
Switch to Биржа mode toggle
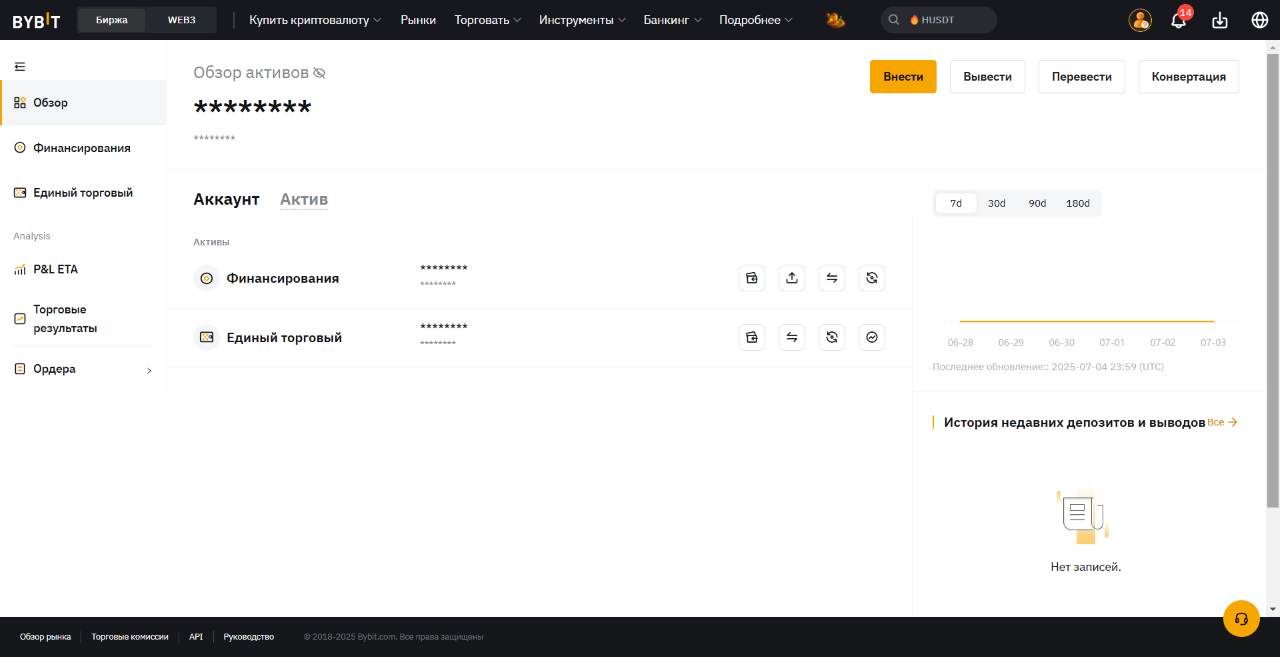[x=112, y=20]
